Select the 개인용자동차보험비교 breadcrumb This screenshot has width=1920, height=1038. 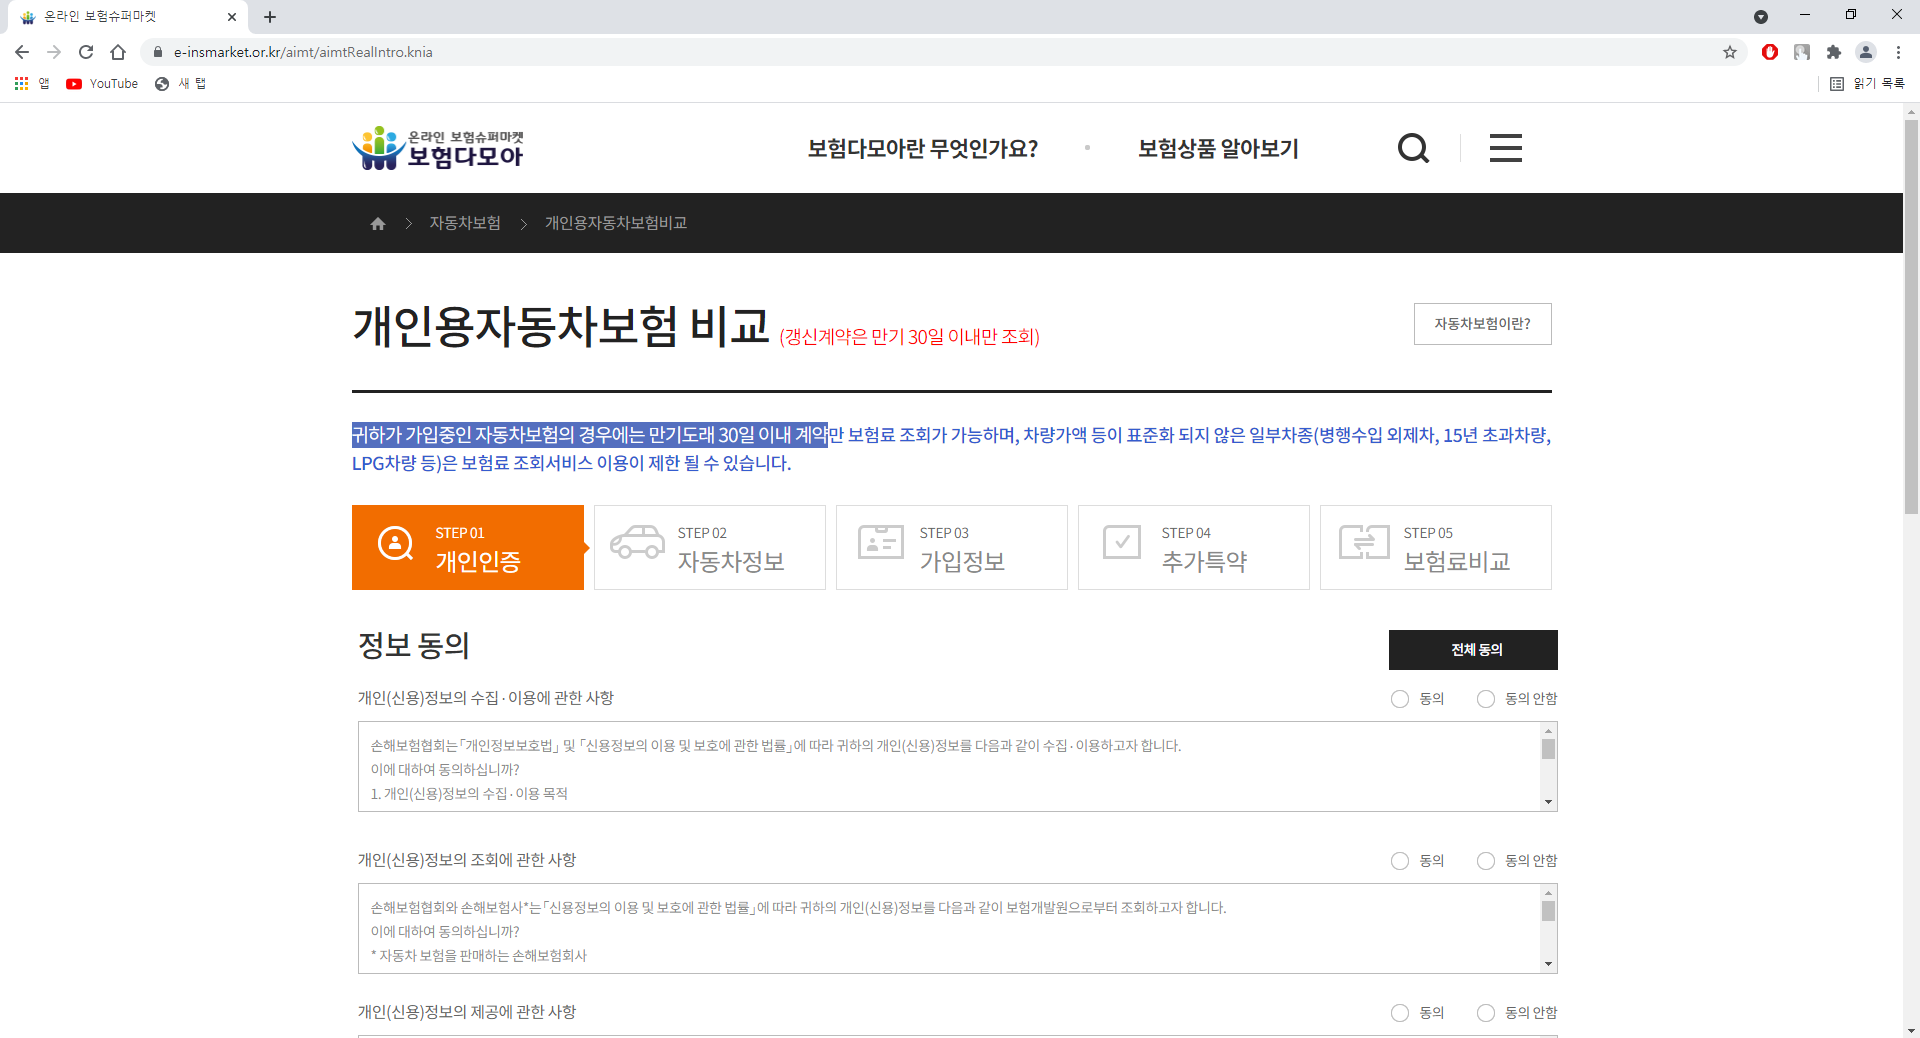pyautogui.click(x=616, y=223)
